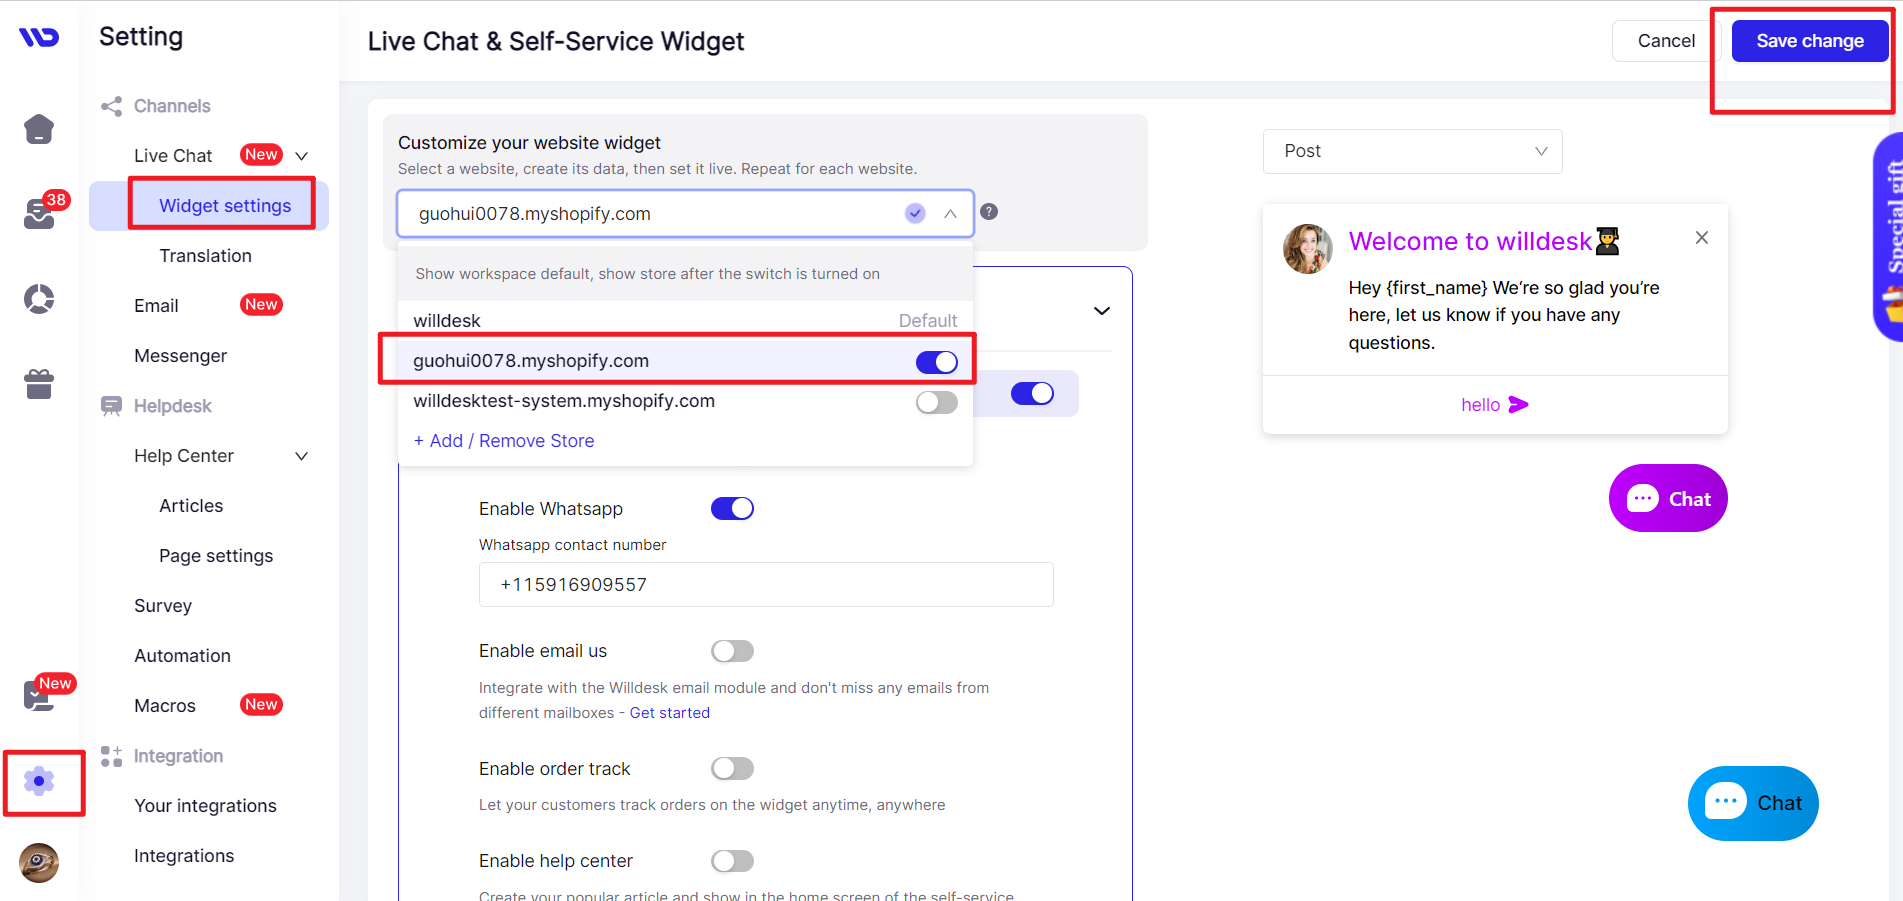Open the analytics chart icon in sidebar

coord(39,299)
